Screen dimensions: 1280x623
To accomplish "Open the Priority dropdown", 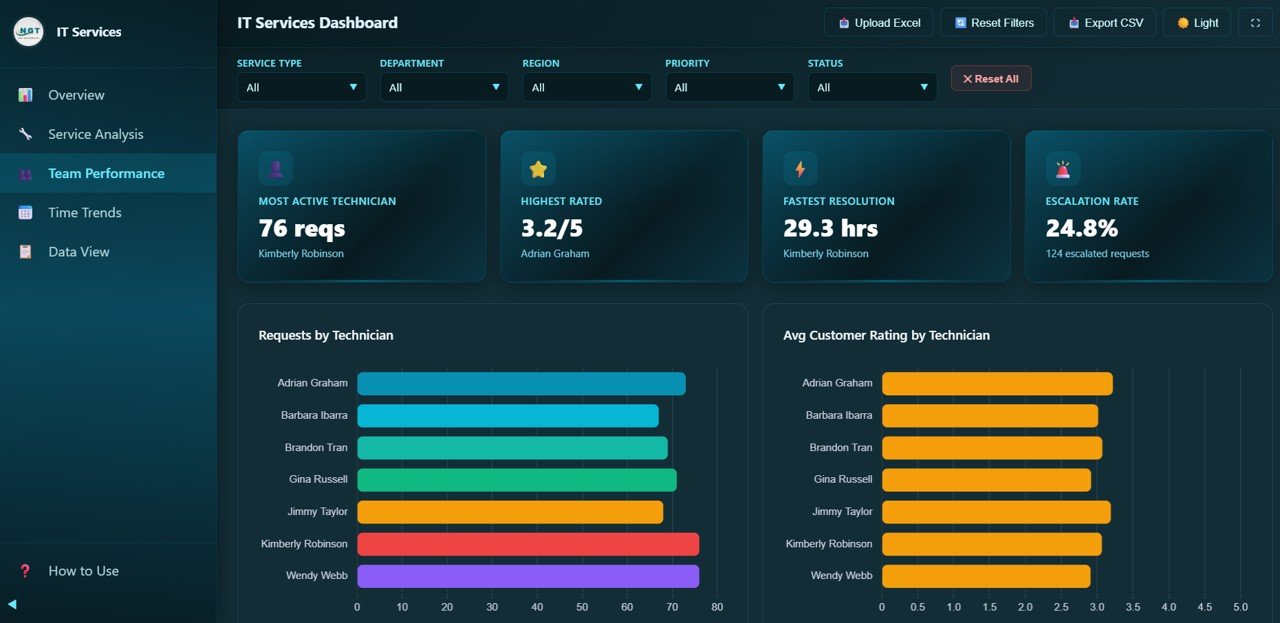I will click(729, 87).
